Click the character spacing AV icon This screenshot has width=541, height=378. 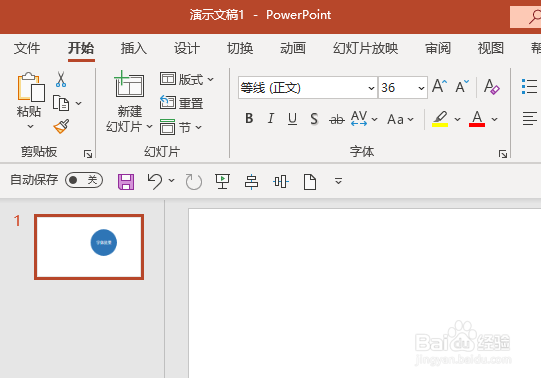point(359,118)
